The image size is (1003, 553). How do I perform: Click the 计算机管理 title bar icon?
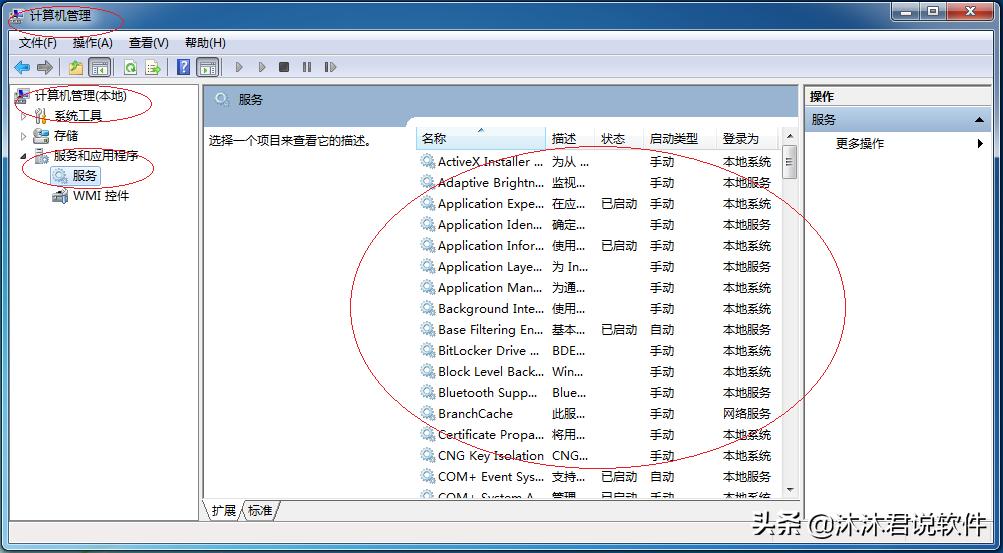coord(17,15)
